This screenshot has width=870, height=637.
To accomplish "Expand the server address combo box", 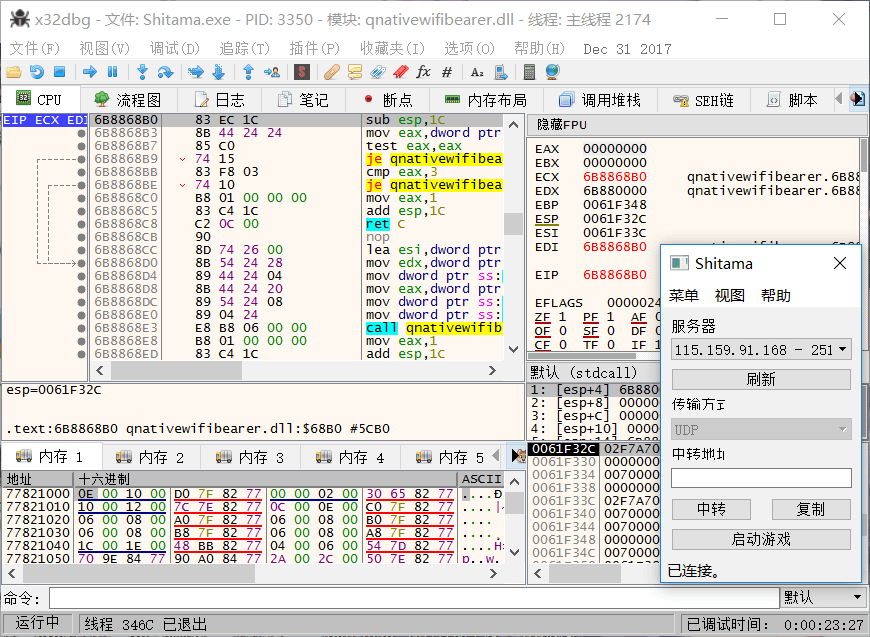I will click(x=842, y=350).
